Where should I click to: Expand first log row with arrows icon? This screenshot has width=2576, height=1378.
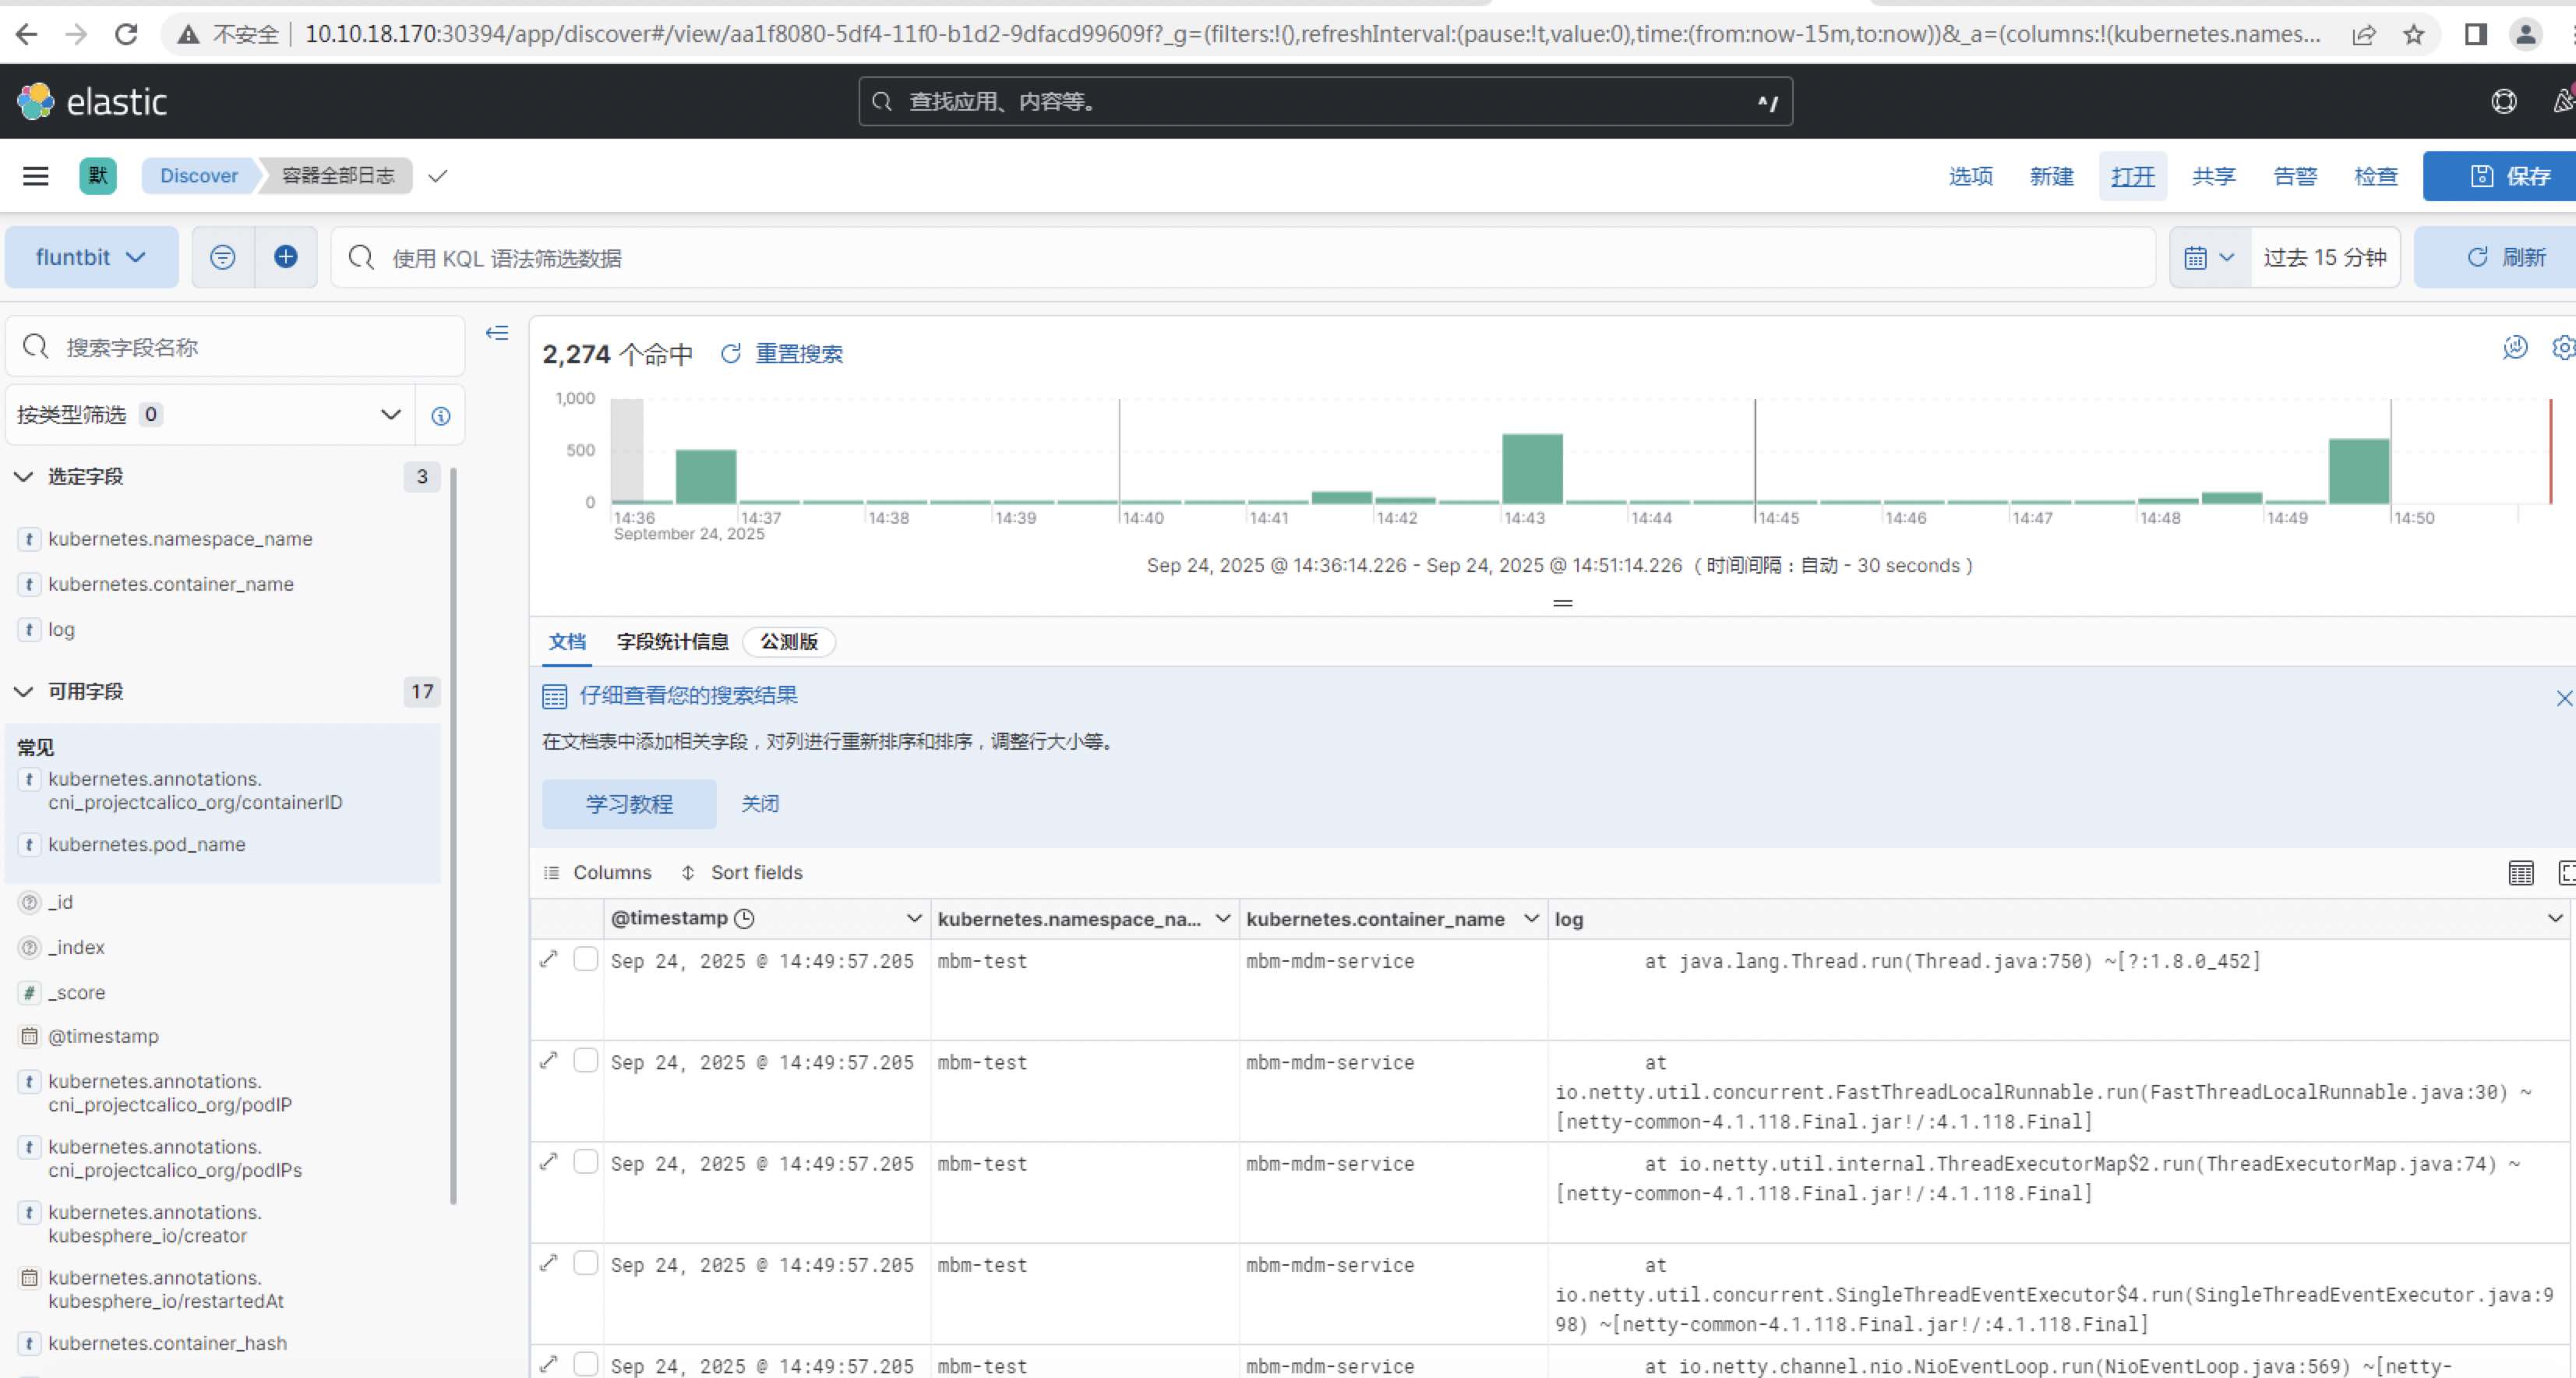[x=548, y=960]
